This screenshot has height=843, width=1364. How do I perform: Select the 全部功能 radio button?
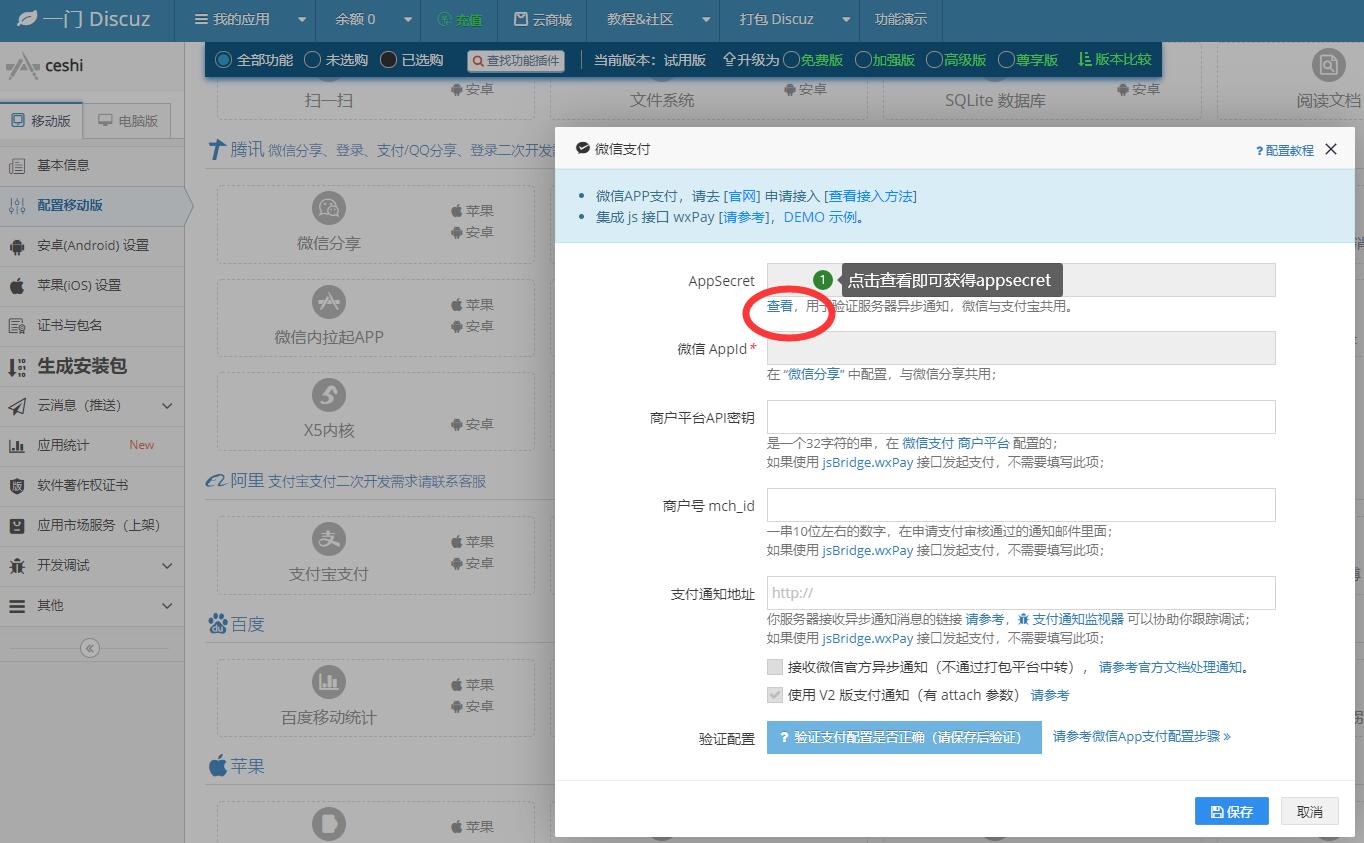pos(223,60)
